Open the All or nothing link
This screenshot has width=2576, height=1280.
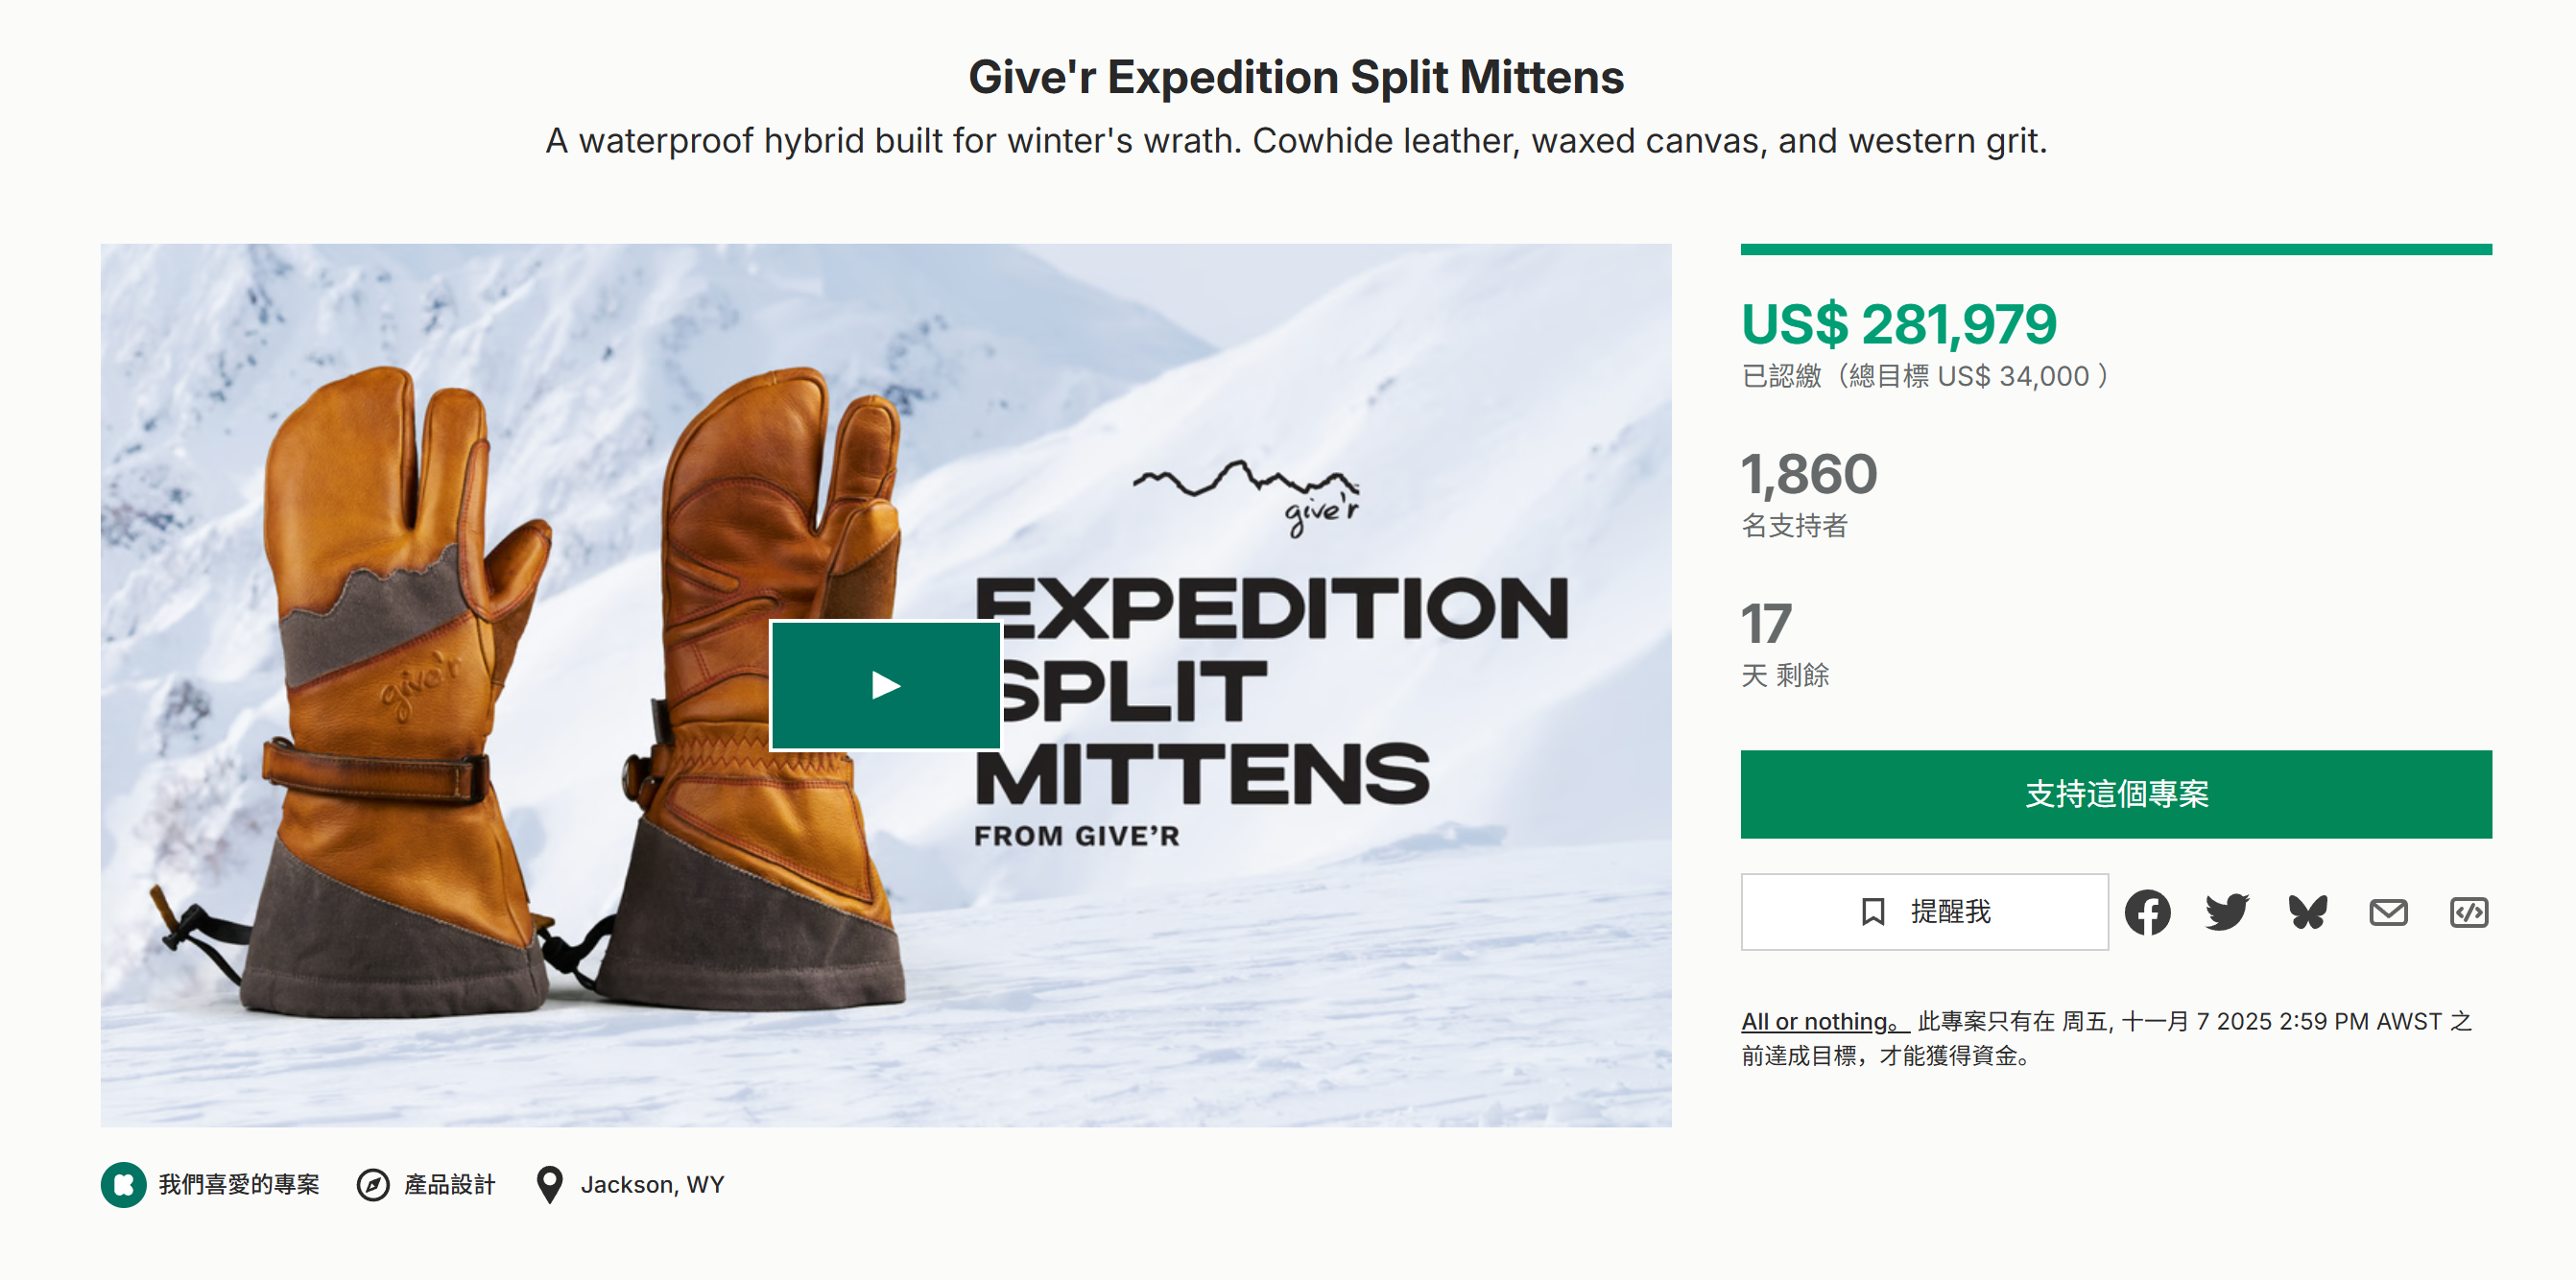pos(1824,1021)
